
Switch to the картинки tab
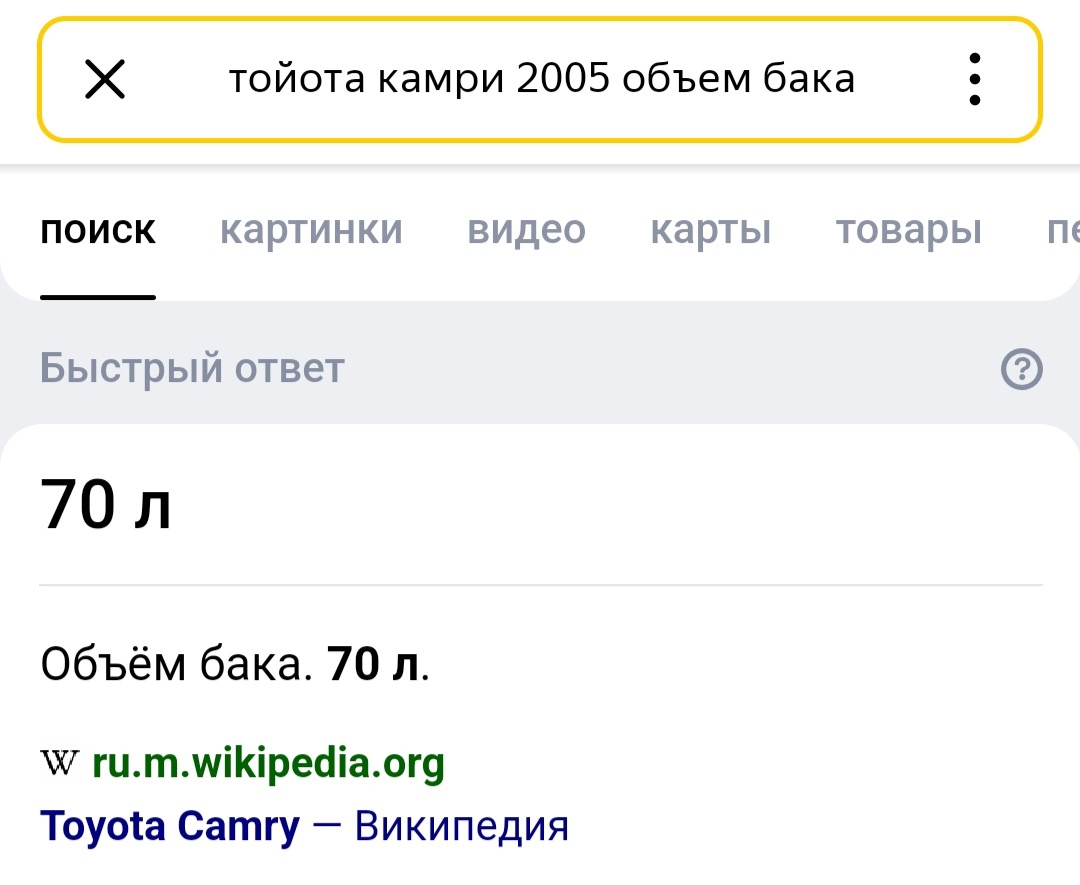point(311,231)
